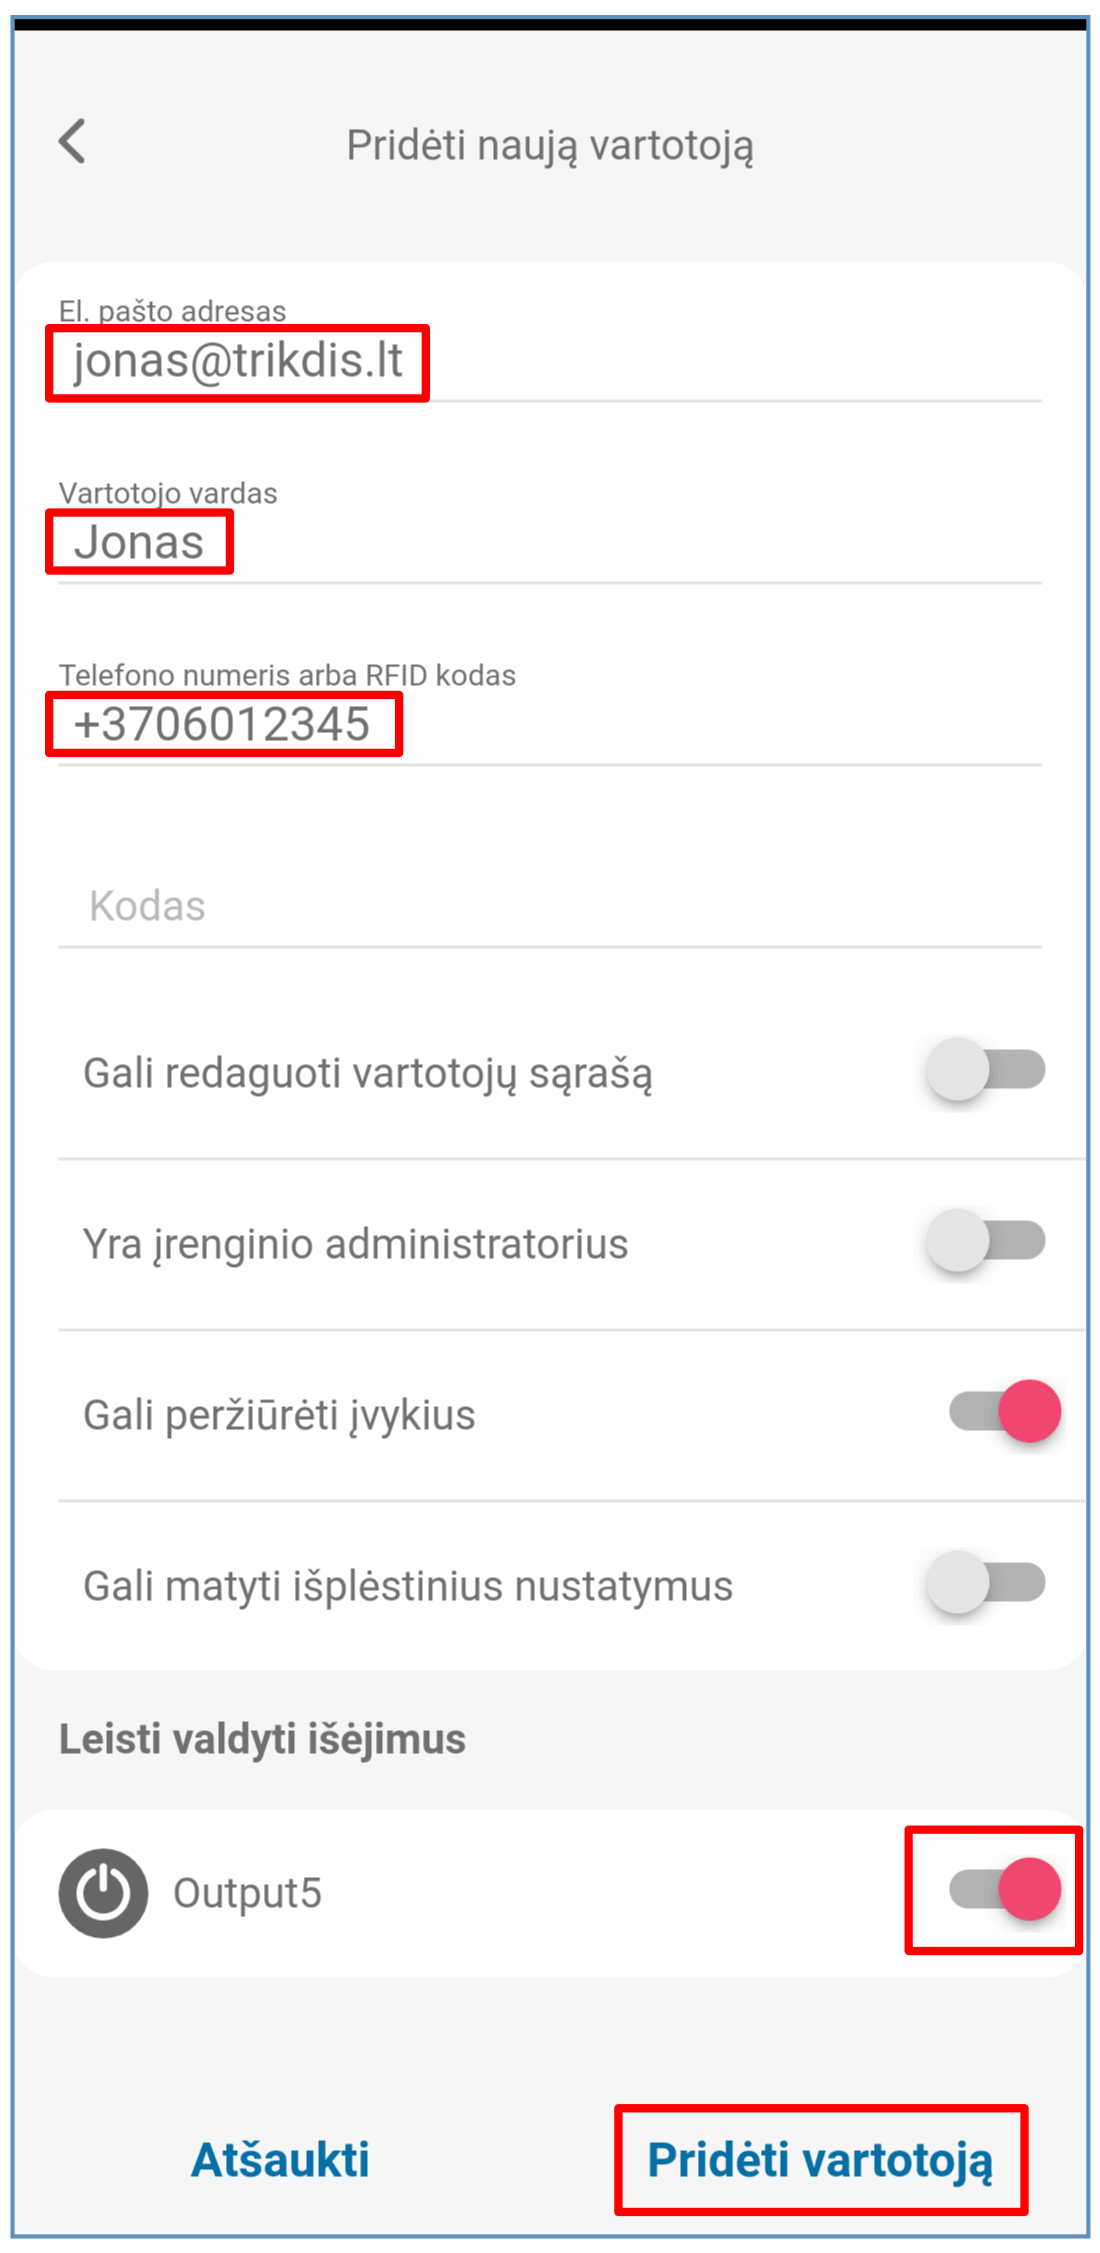Screen dimensions: 1100x2253
Task: Click the 'Telefono numeris arba RFID kodas' label
Action: 287,675
